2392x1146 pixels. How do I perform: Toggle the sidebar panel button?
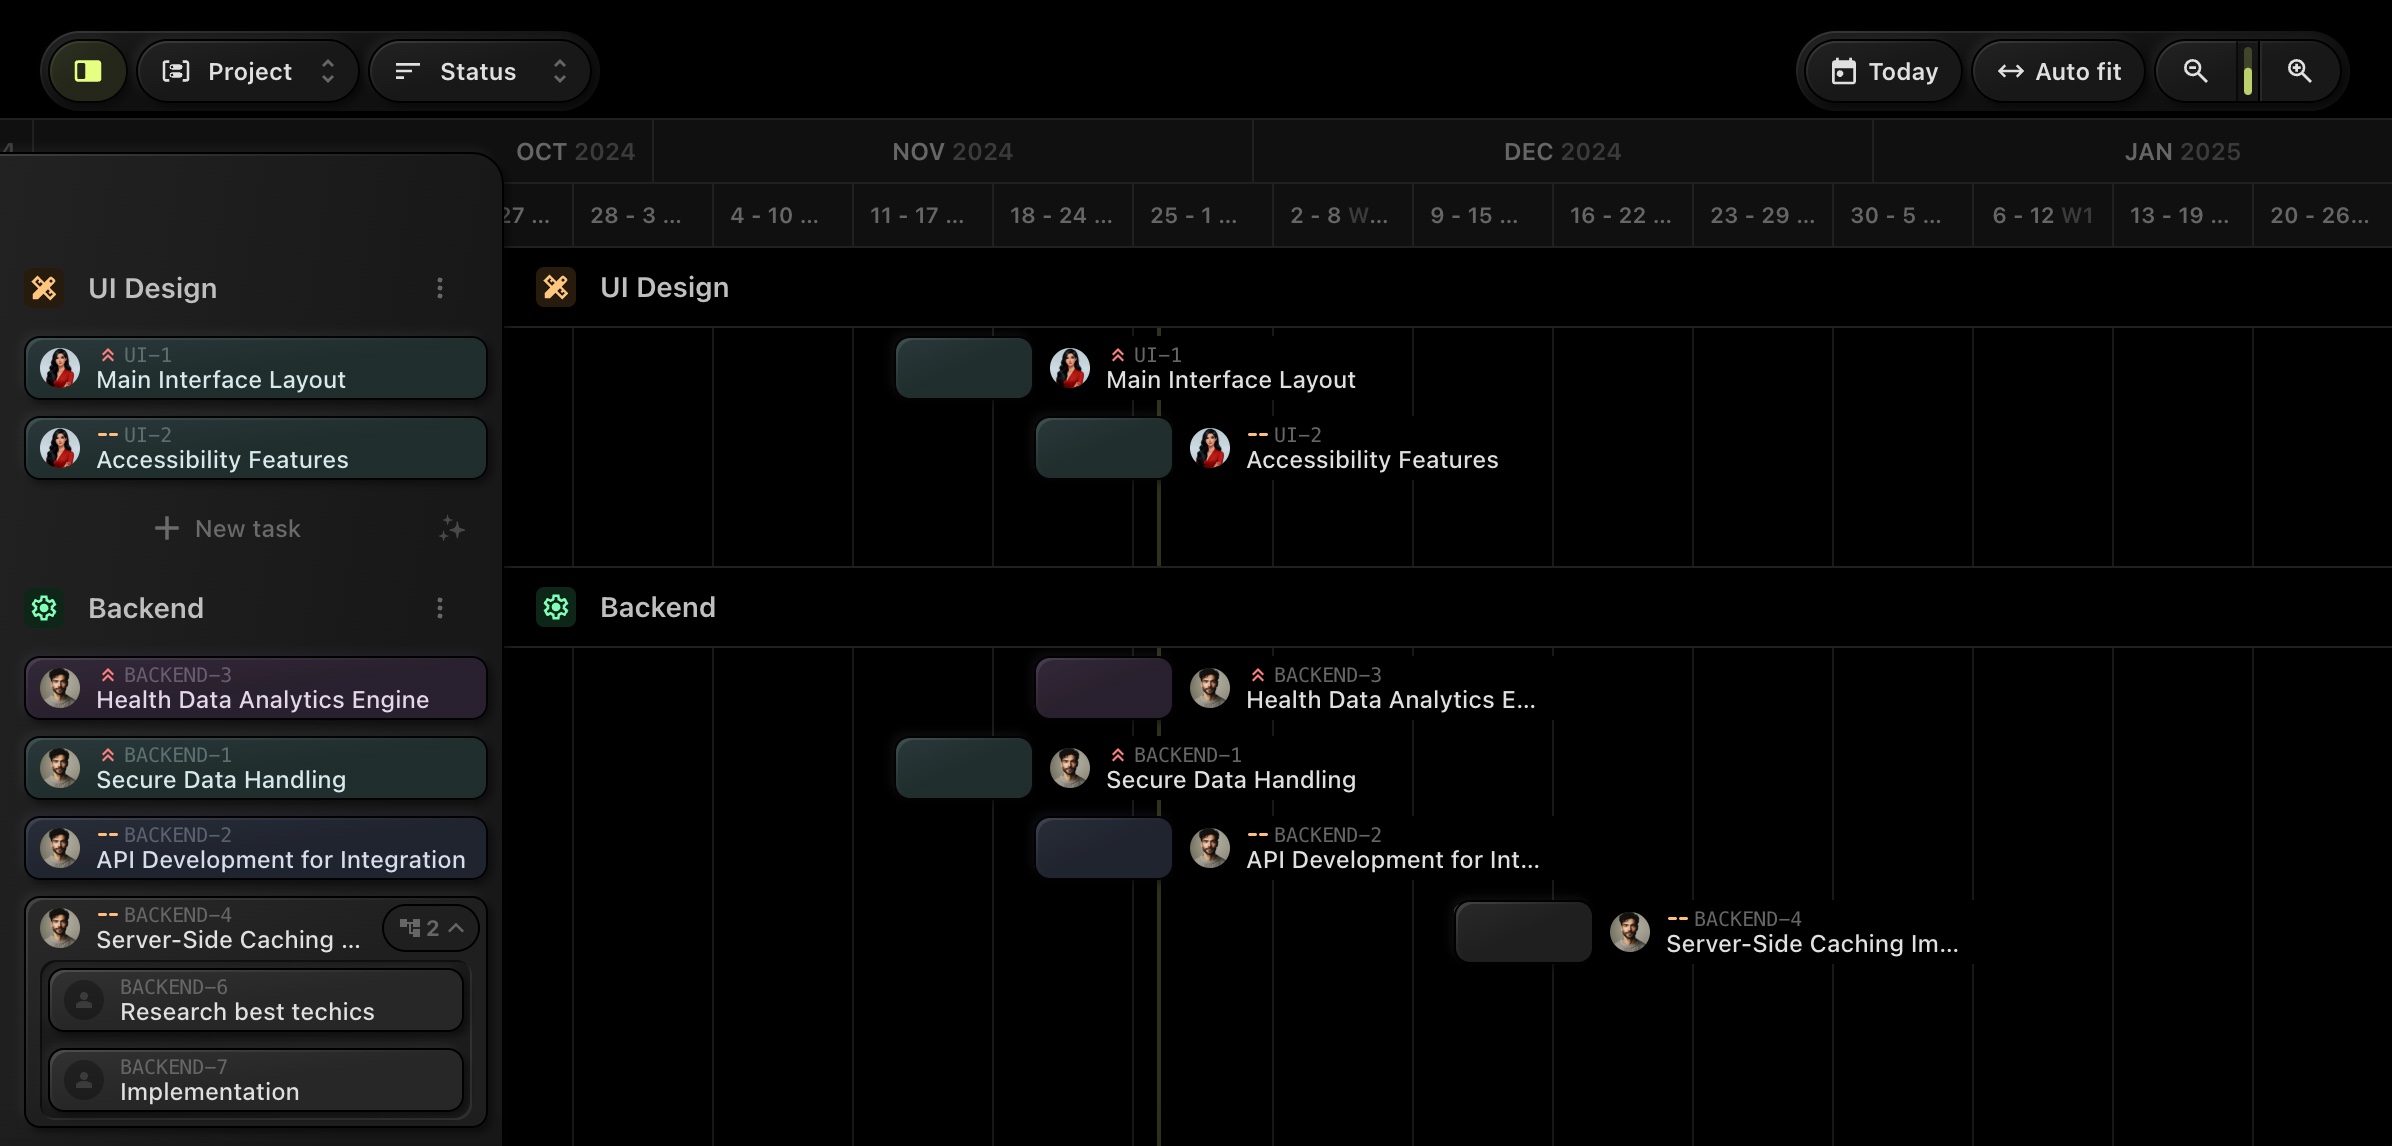coord(88,71)
